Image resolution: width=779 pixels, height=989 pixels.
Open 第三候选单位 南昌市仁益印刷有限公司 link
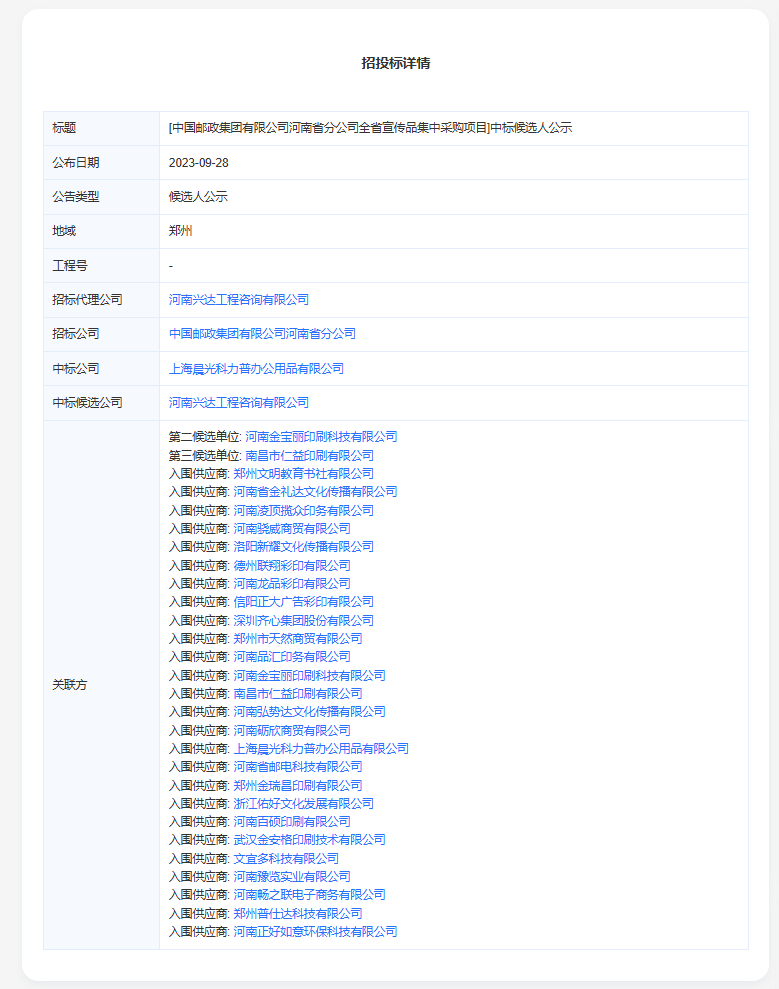tap(309, 455)
